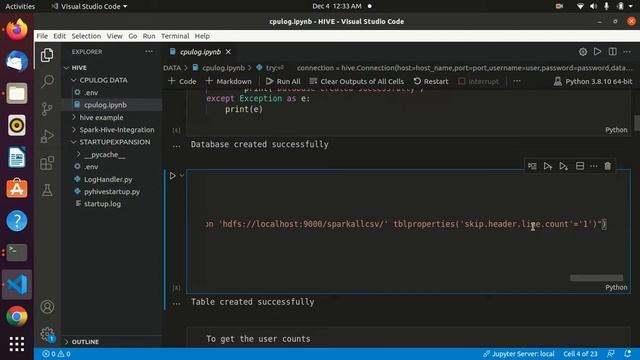Add a new Code cell

182,81
